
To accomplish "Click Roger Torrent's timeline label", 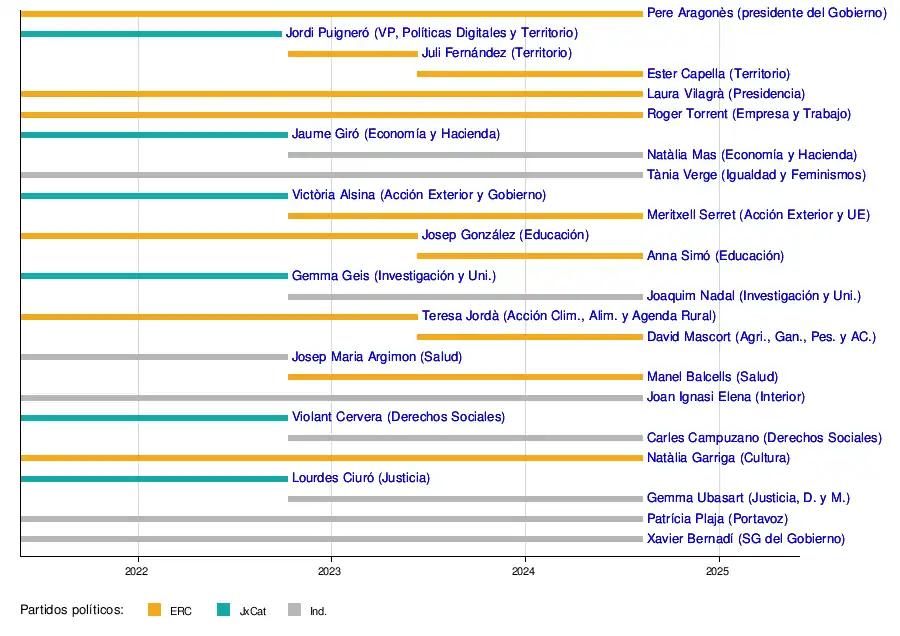I will [x=749, y=114].
